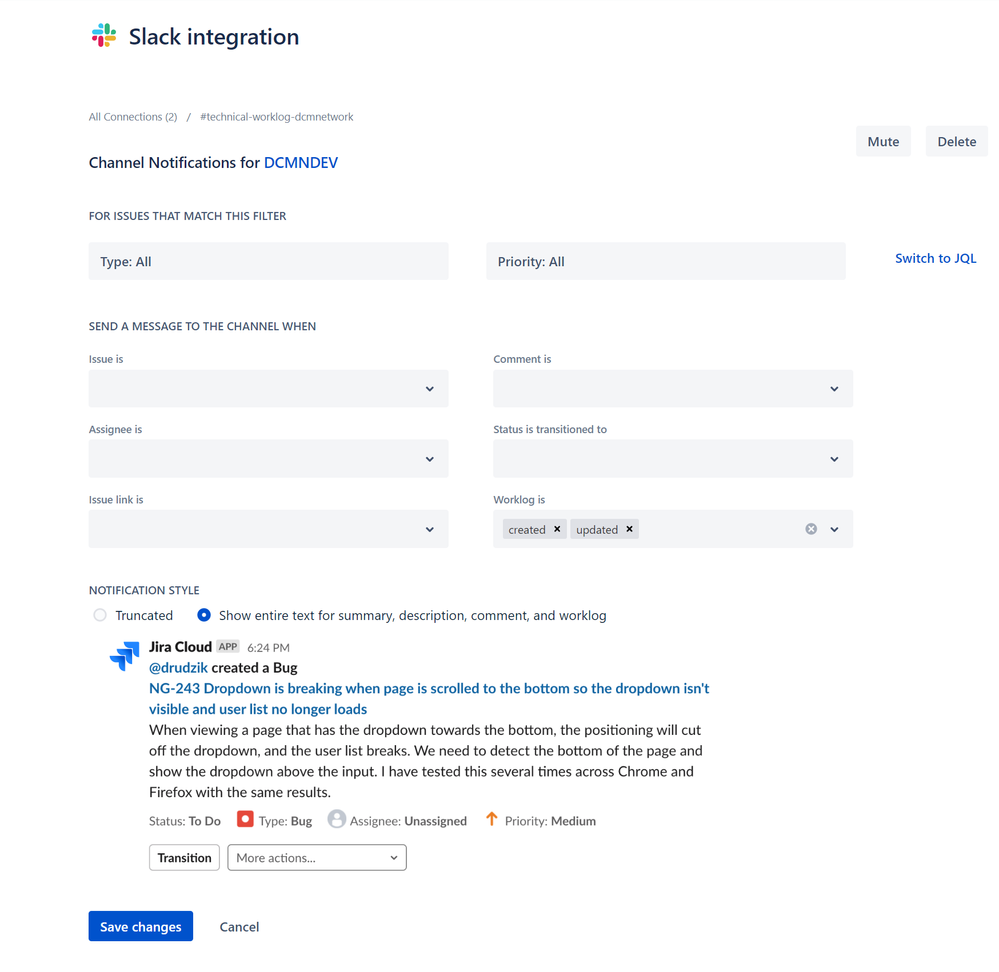
Task: Go to All Connections breadcrumb
Action: coord(133,117)
